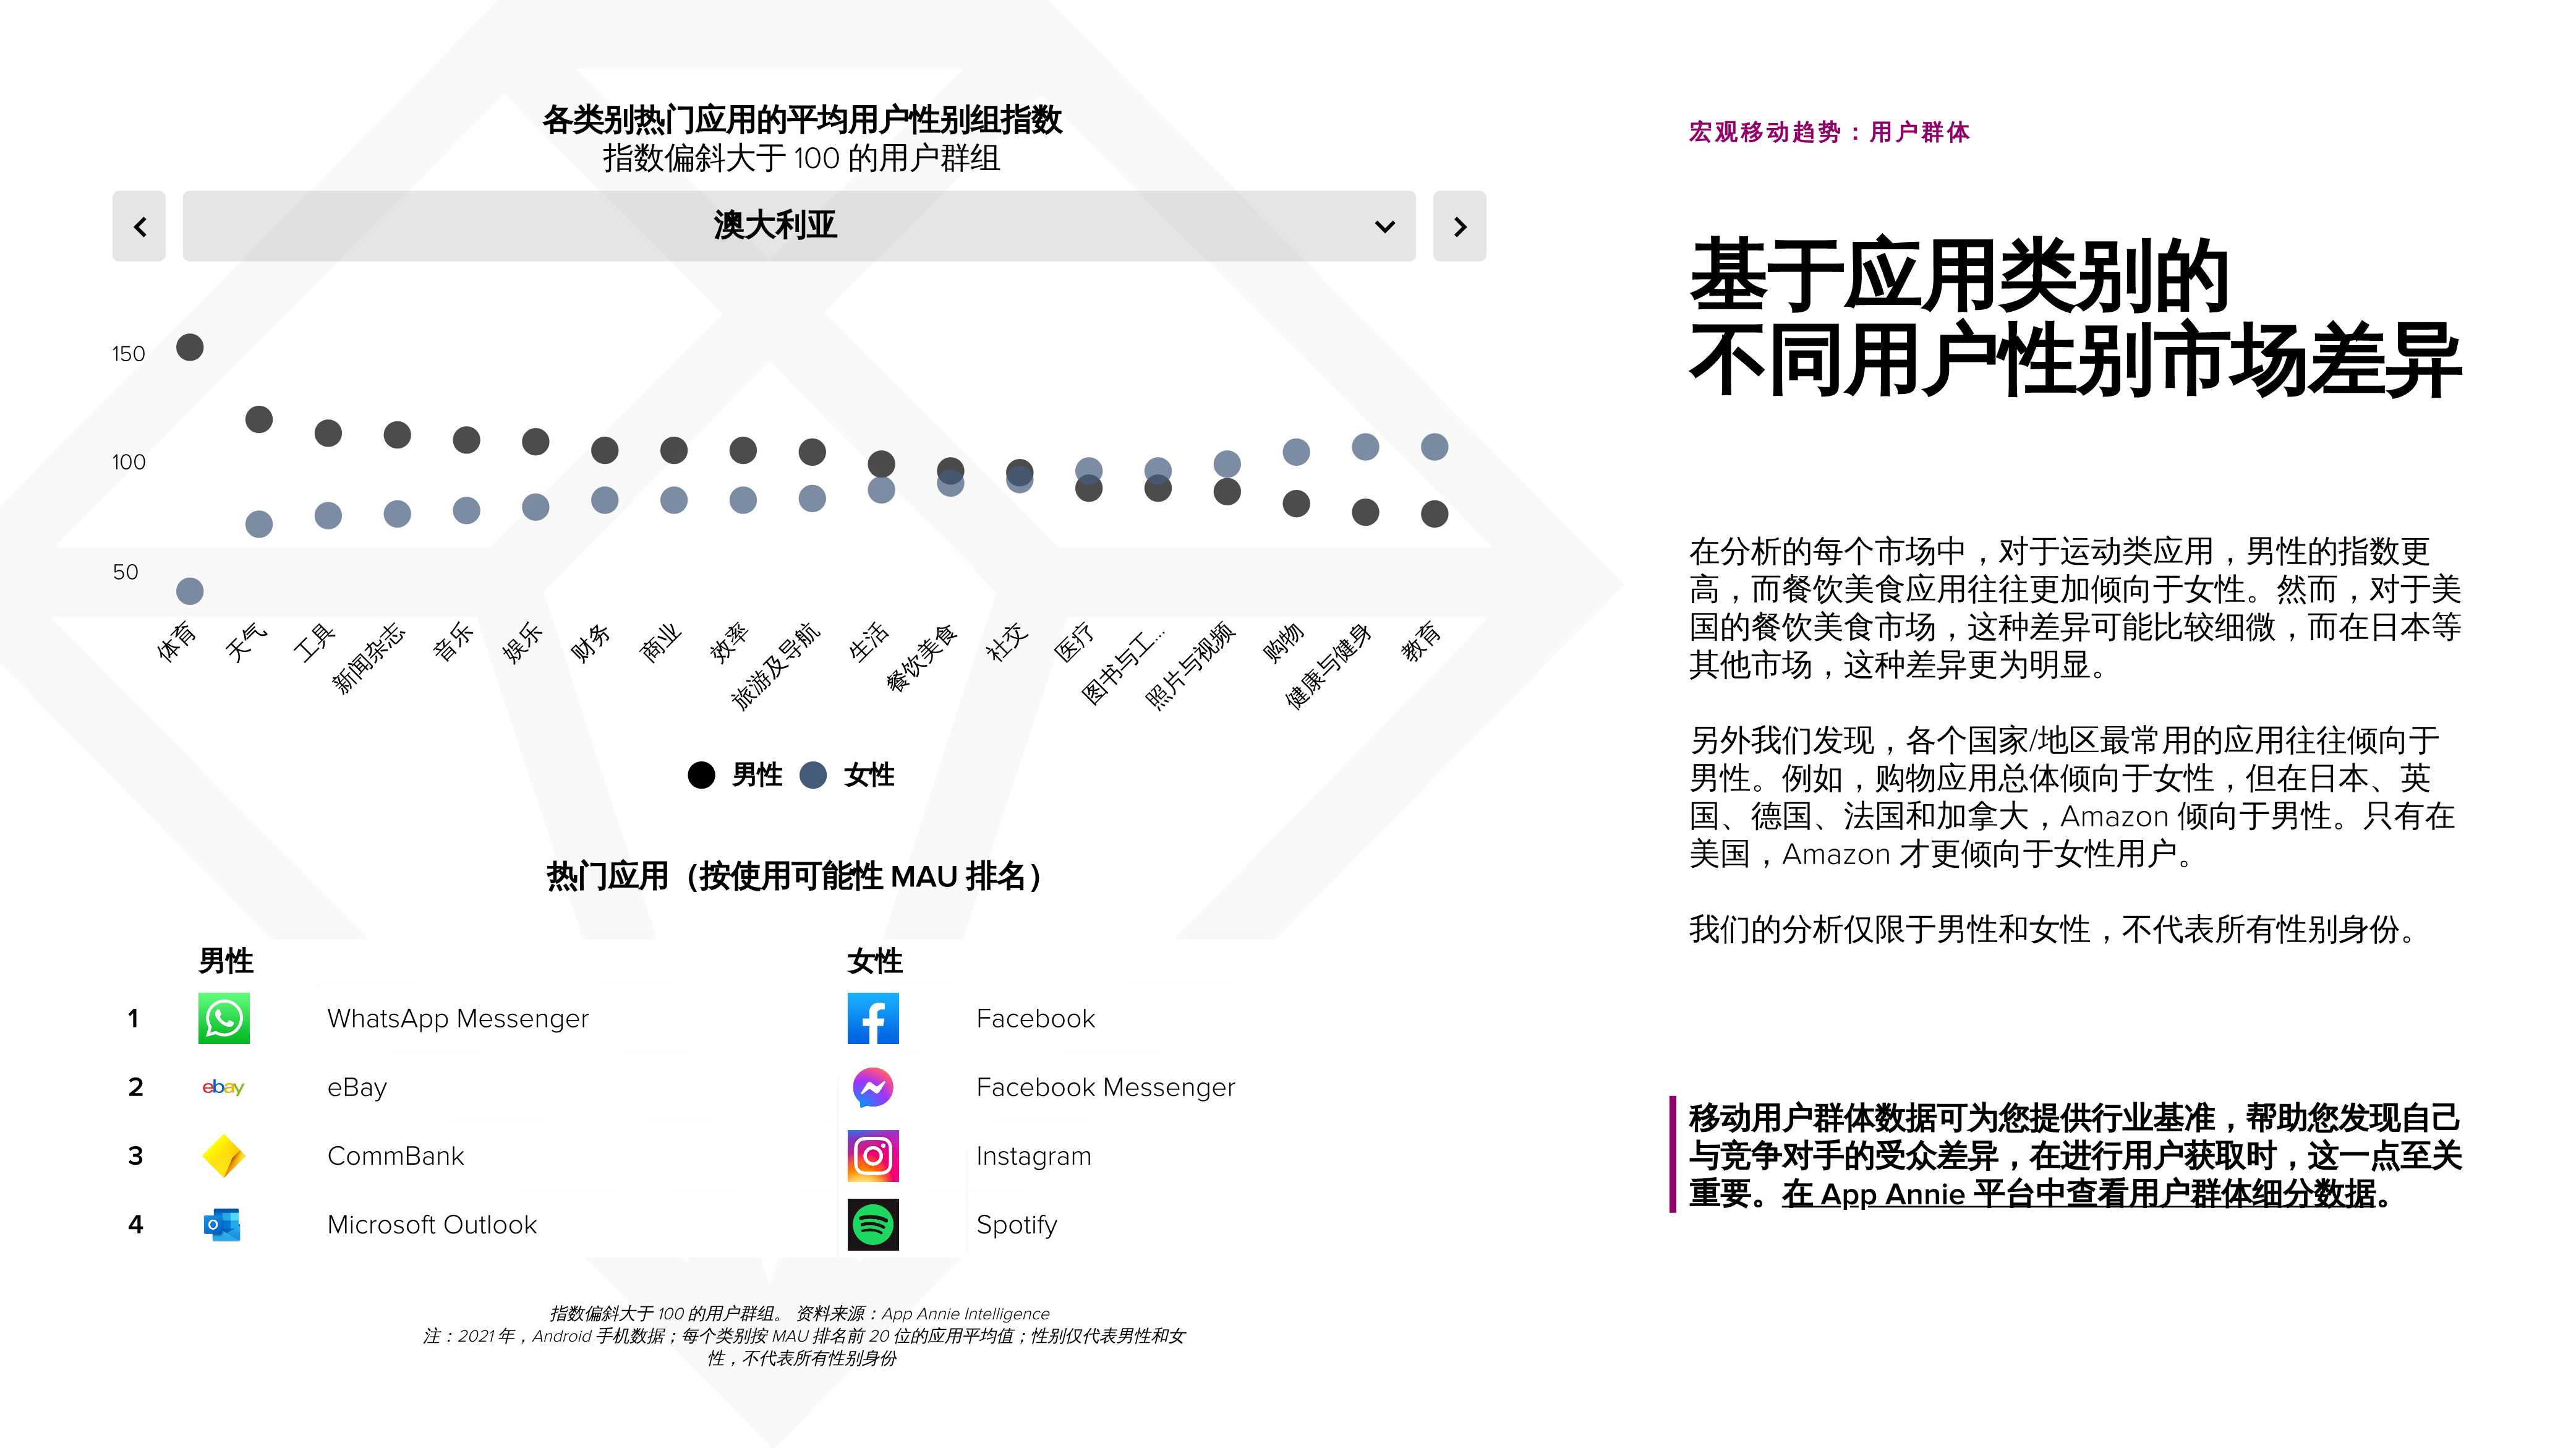2576x1448 pixels.
Task: Click the Microsoft Outlook app name
Action: (432, 1225)
